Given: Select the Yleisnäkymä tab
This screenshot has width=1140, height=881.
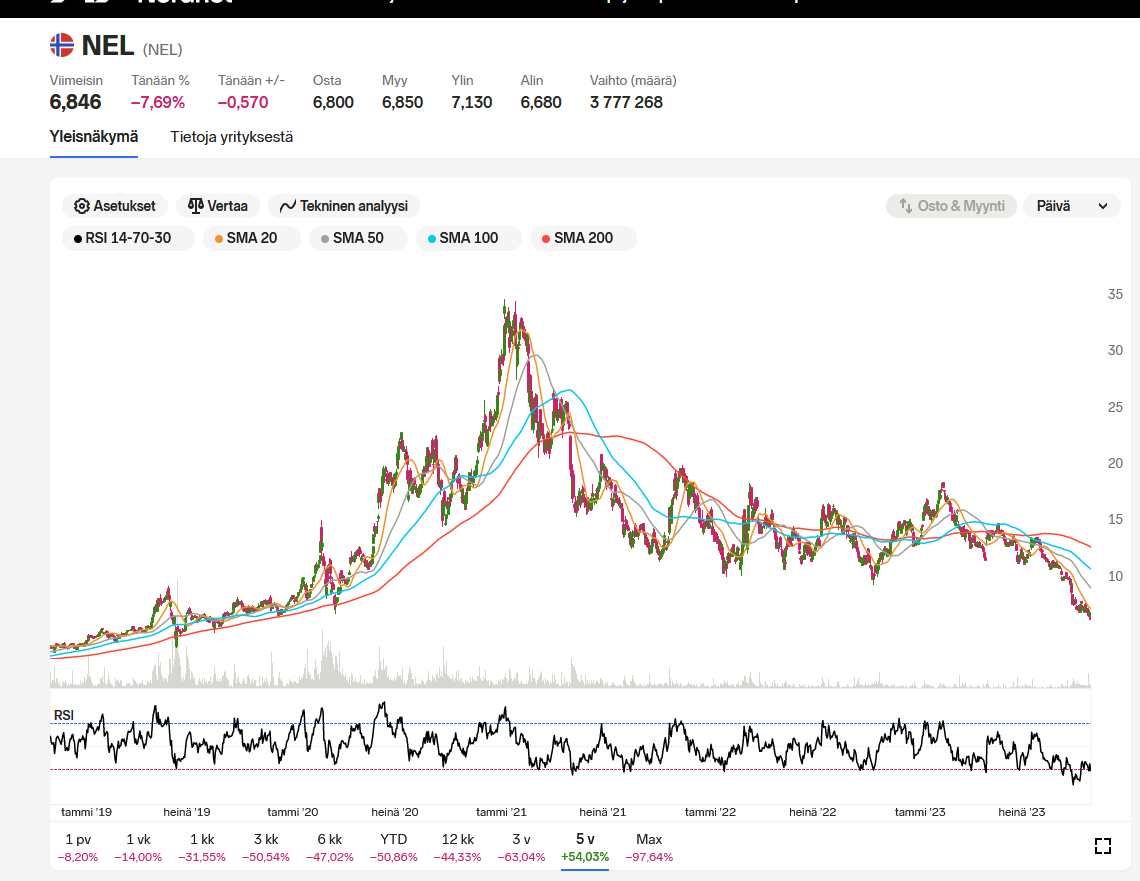Looking at the screenshot, I should point(94,137).
